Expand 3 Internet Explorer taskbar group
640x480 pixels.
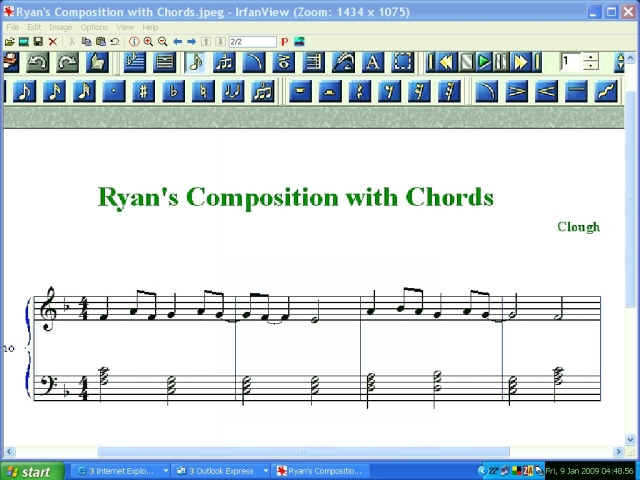pos(120,471)
